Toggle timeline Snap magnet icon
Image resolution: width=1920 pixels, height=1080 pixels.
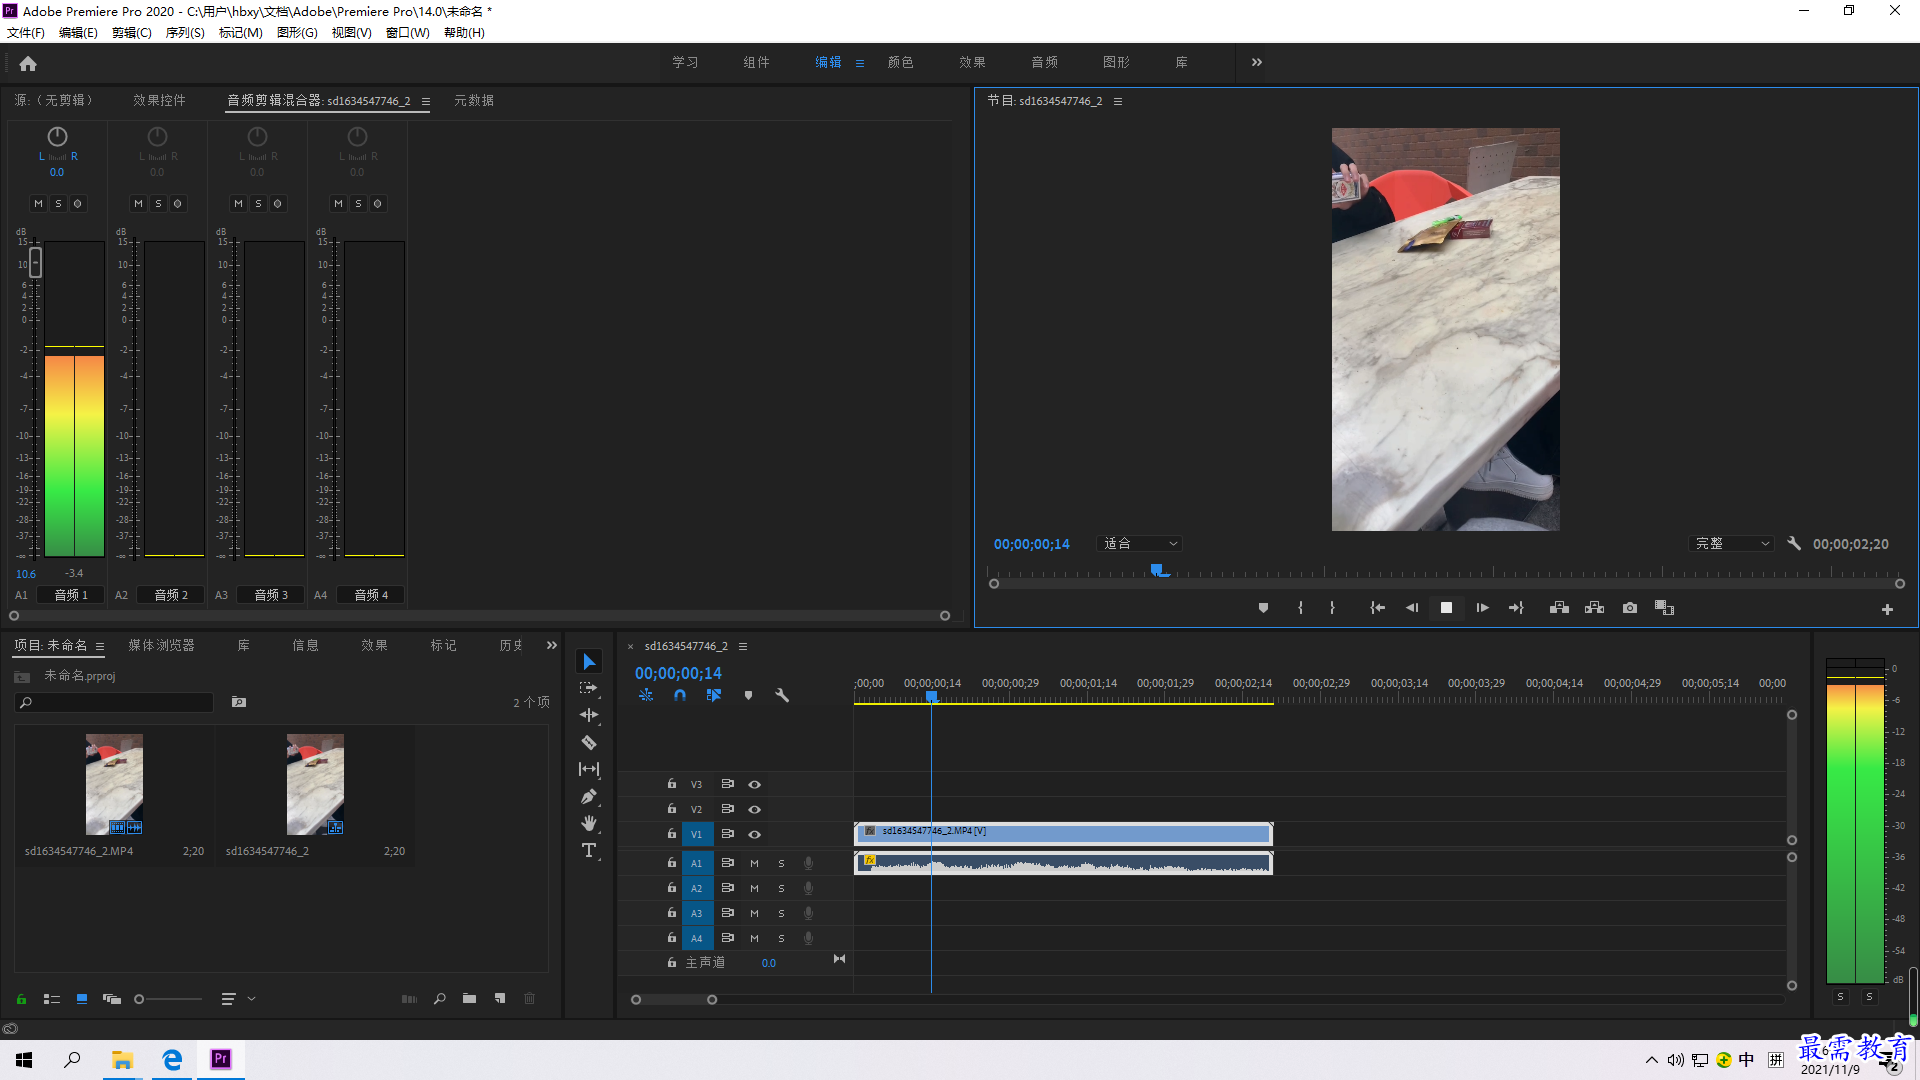[680, 695]
